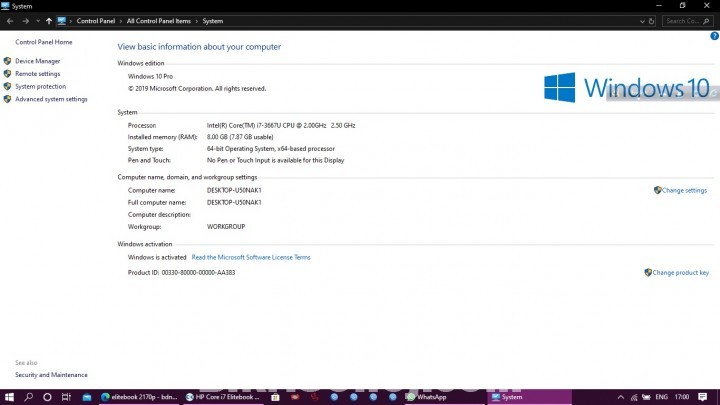Show hidden system tray icons
The width and height of the screenshot is (720, 405).
coord(621,397)
